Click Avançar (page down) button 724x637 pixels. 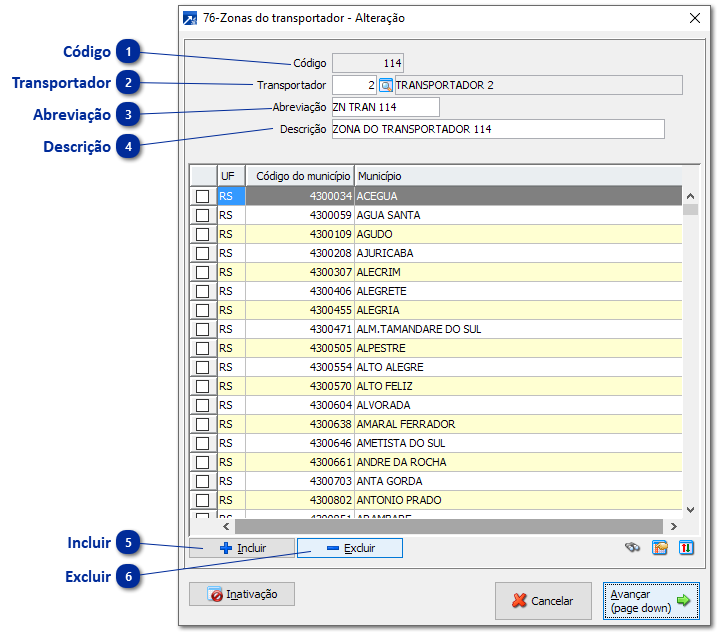click(651, 601)
